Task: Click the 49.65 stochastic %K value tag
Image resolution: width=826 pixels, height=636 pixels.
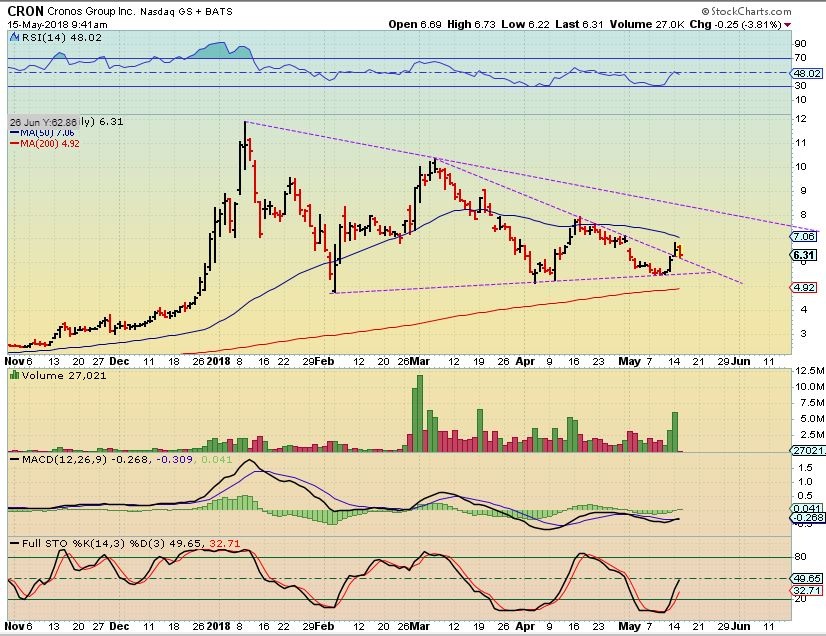Action: [x=805, y=578]
